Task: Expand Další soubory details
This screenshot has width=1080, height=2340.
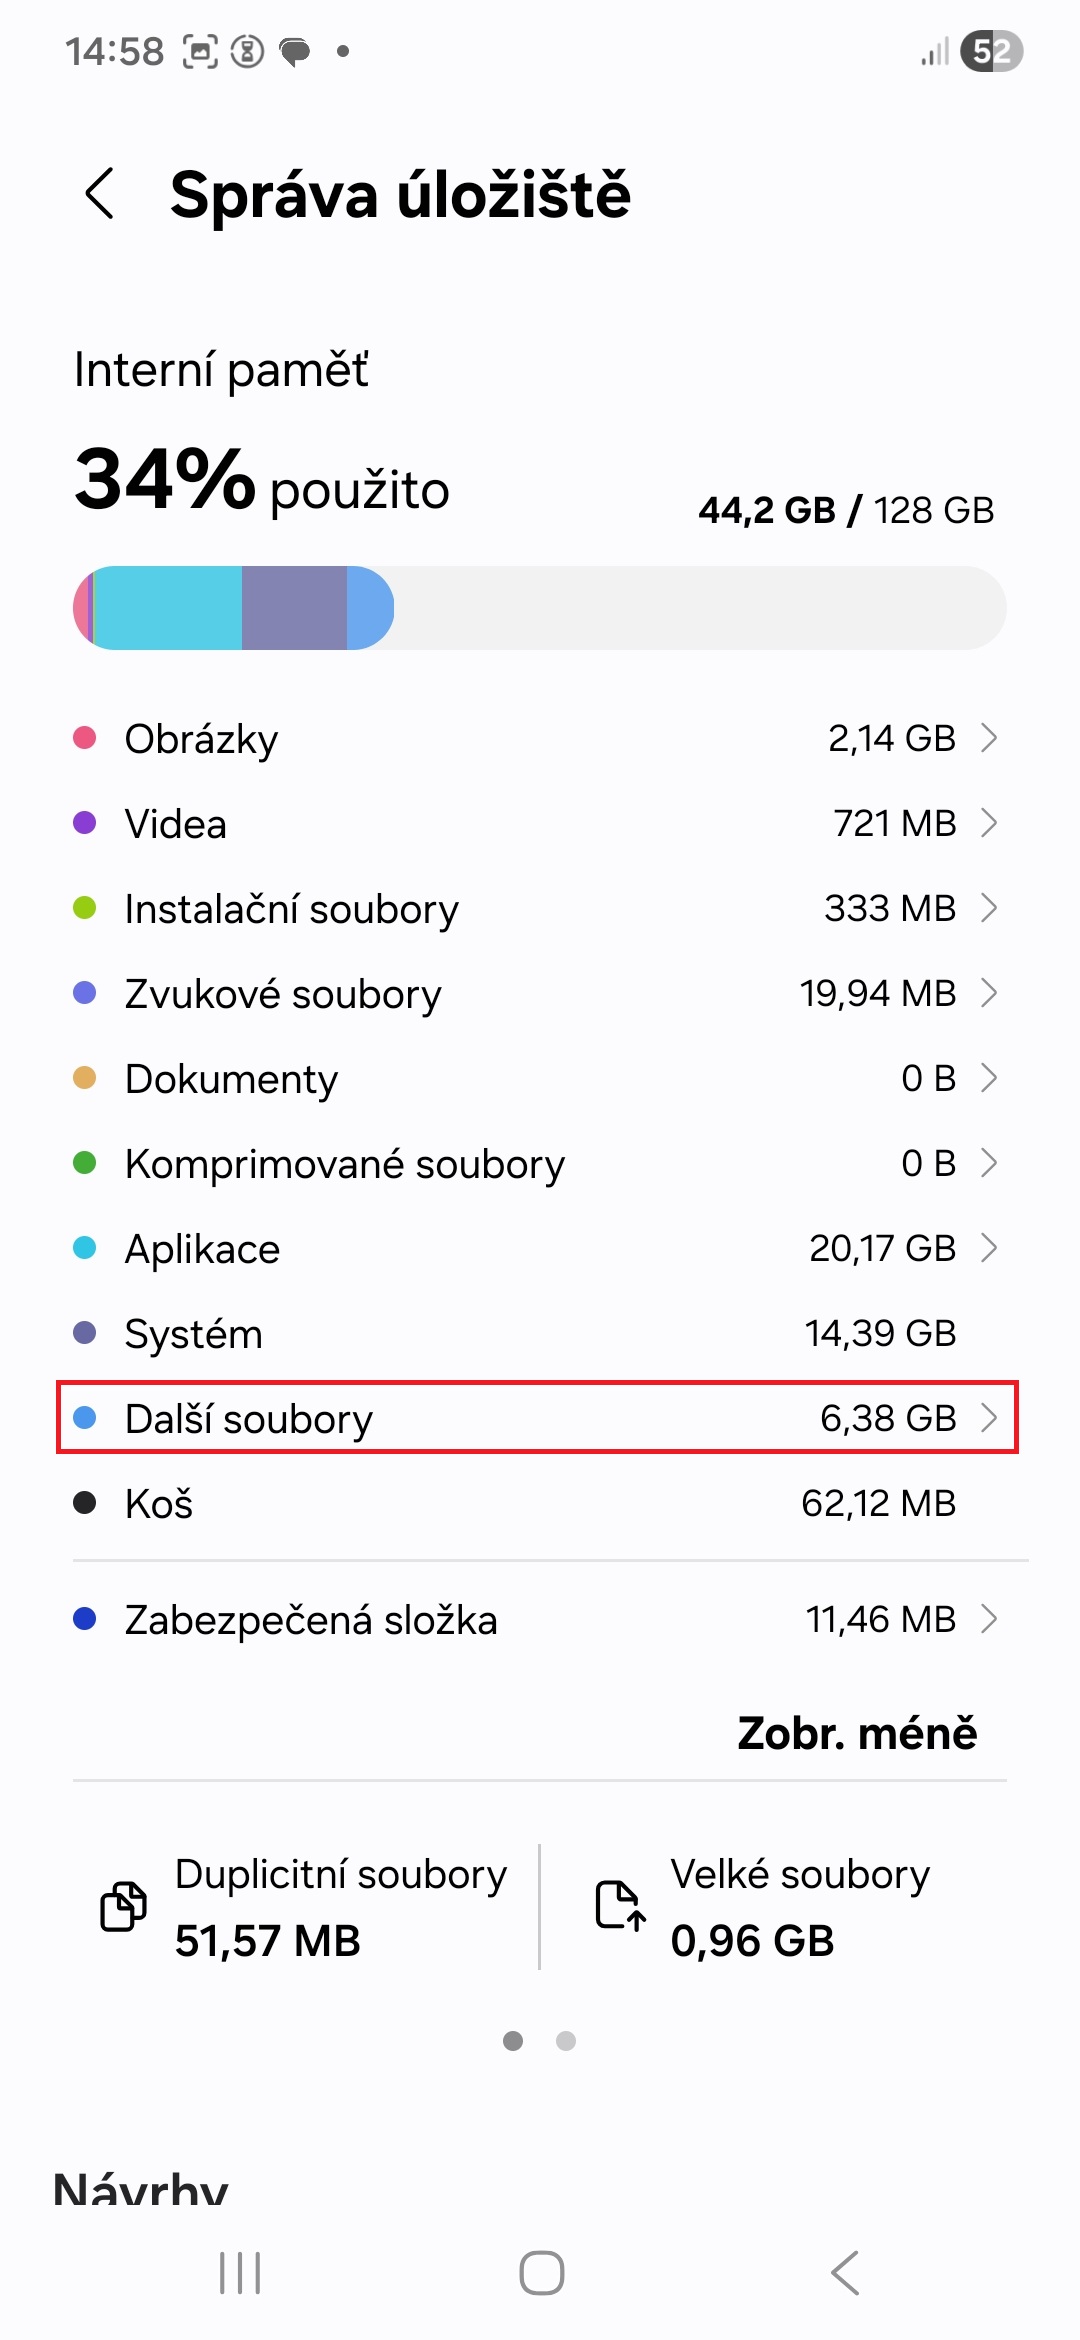Action: (990, 1418)
